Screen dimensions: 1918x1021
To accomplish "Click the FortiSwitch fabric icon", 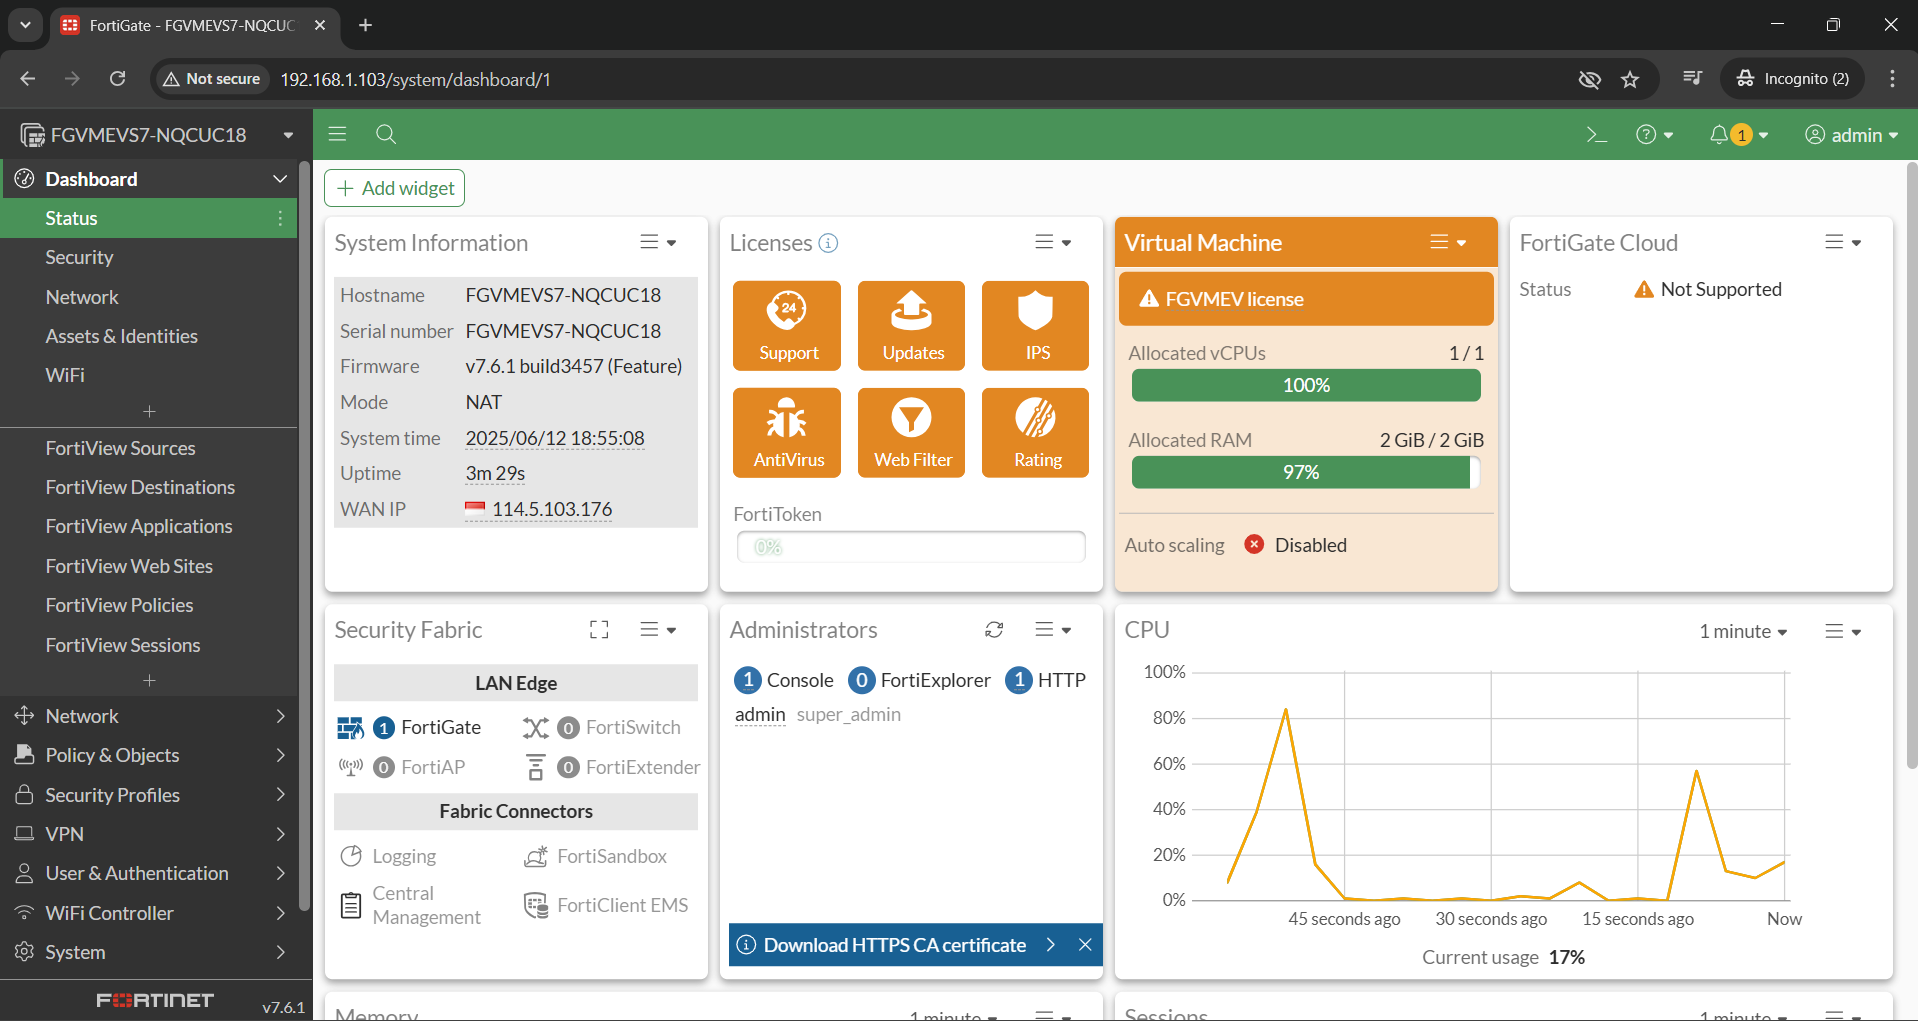I will (x=536, y=728).
